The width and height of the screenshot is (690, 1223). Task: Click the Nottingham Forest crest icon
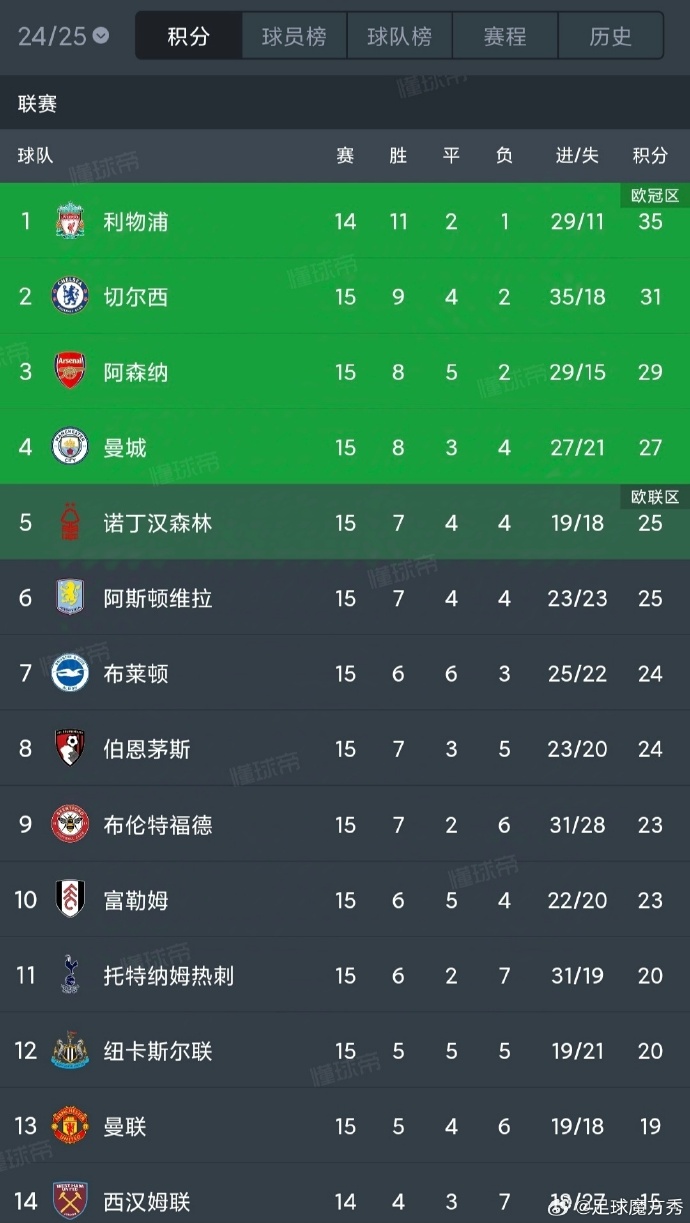(70, 523)
